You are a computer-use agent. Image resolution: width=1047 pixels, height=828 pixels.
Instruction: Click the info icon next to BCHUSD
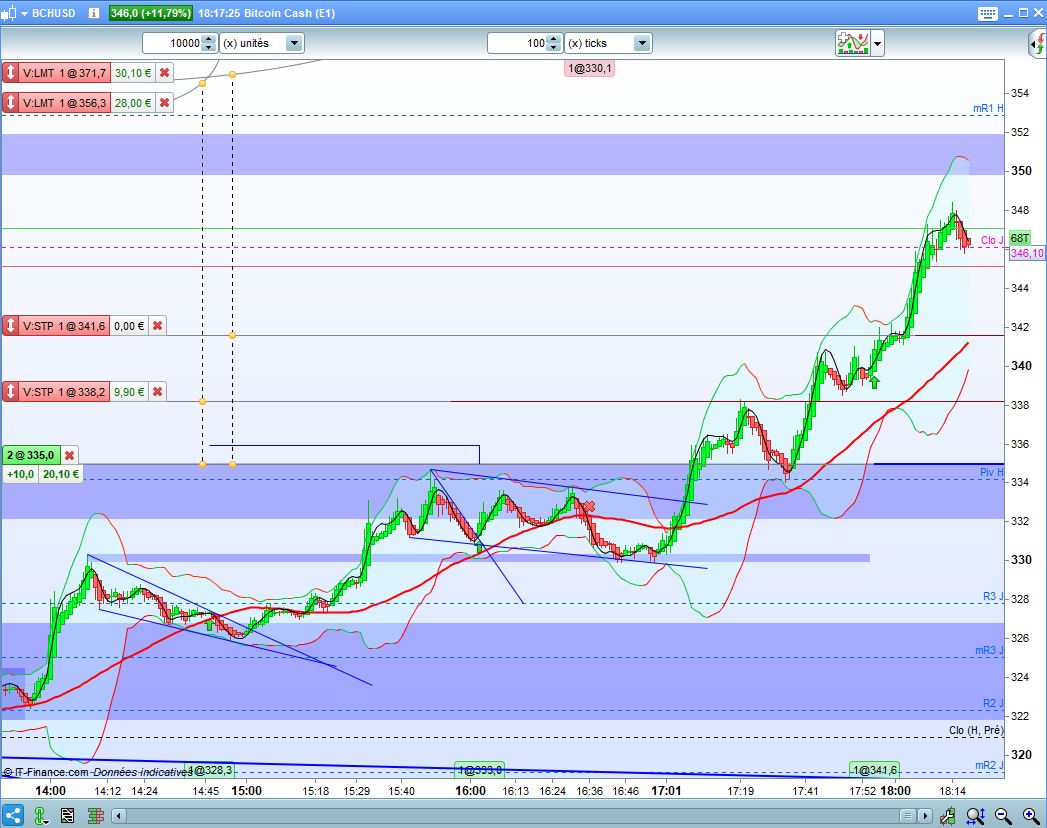(93, 14)
